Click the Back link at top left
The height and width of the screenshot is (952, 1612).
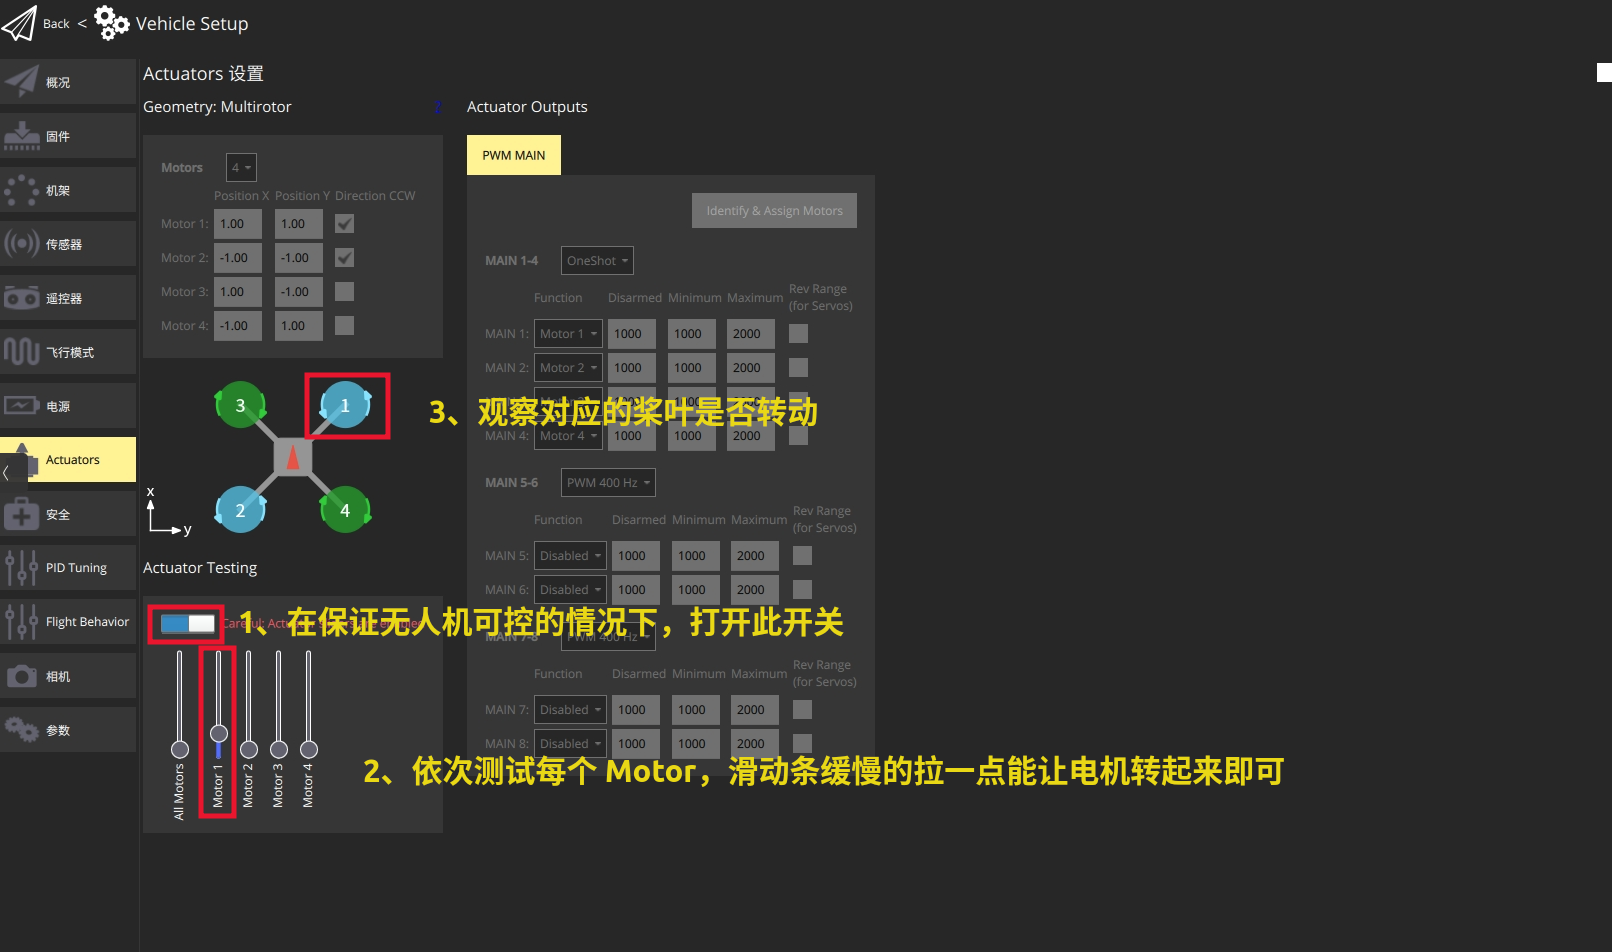click(56, 22)
